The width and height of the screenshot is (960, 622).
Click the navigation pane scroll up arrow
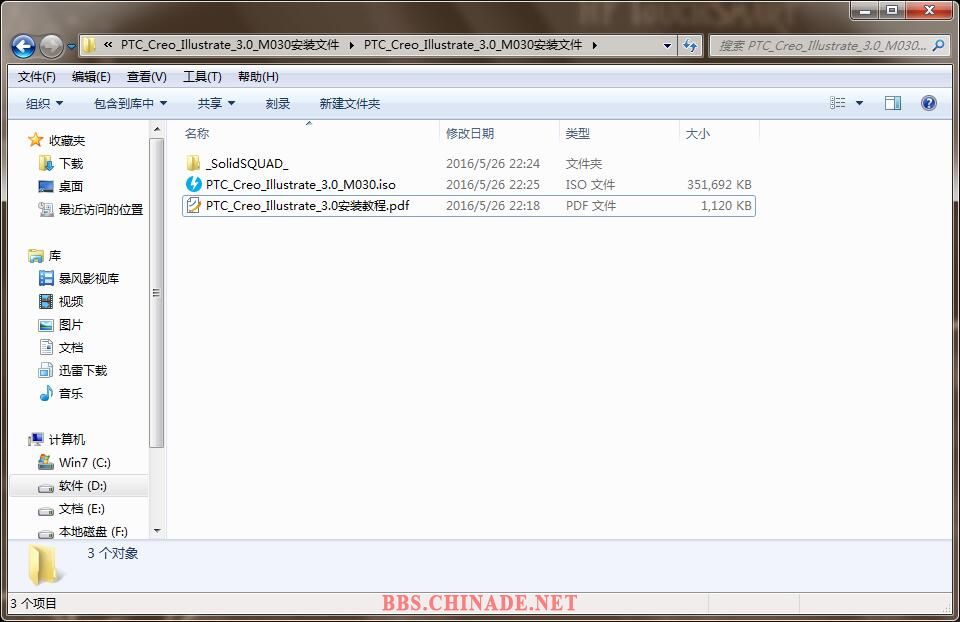click(x=157, y=129)
